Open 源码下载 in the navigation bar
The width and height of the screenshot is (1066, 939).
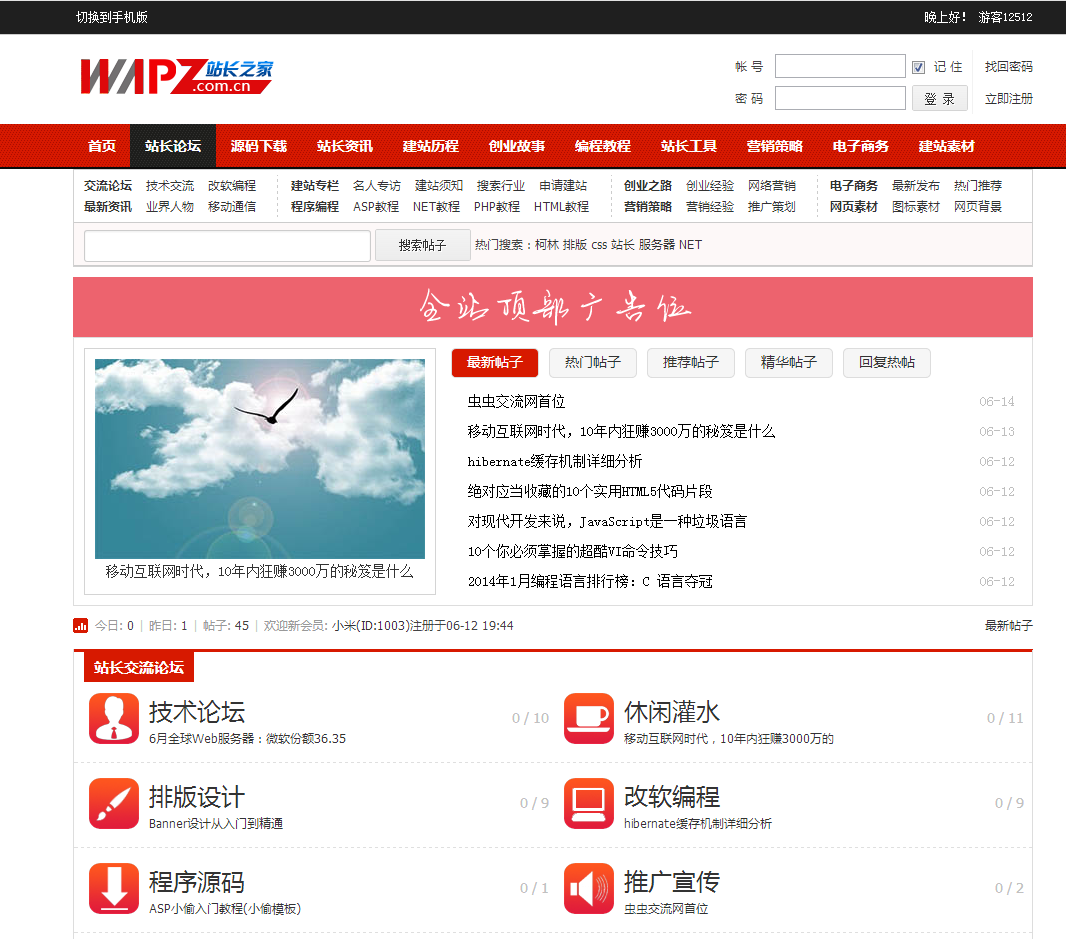click(258, 146)
